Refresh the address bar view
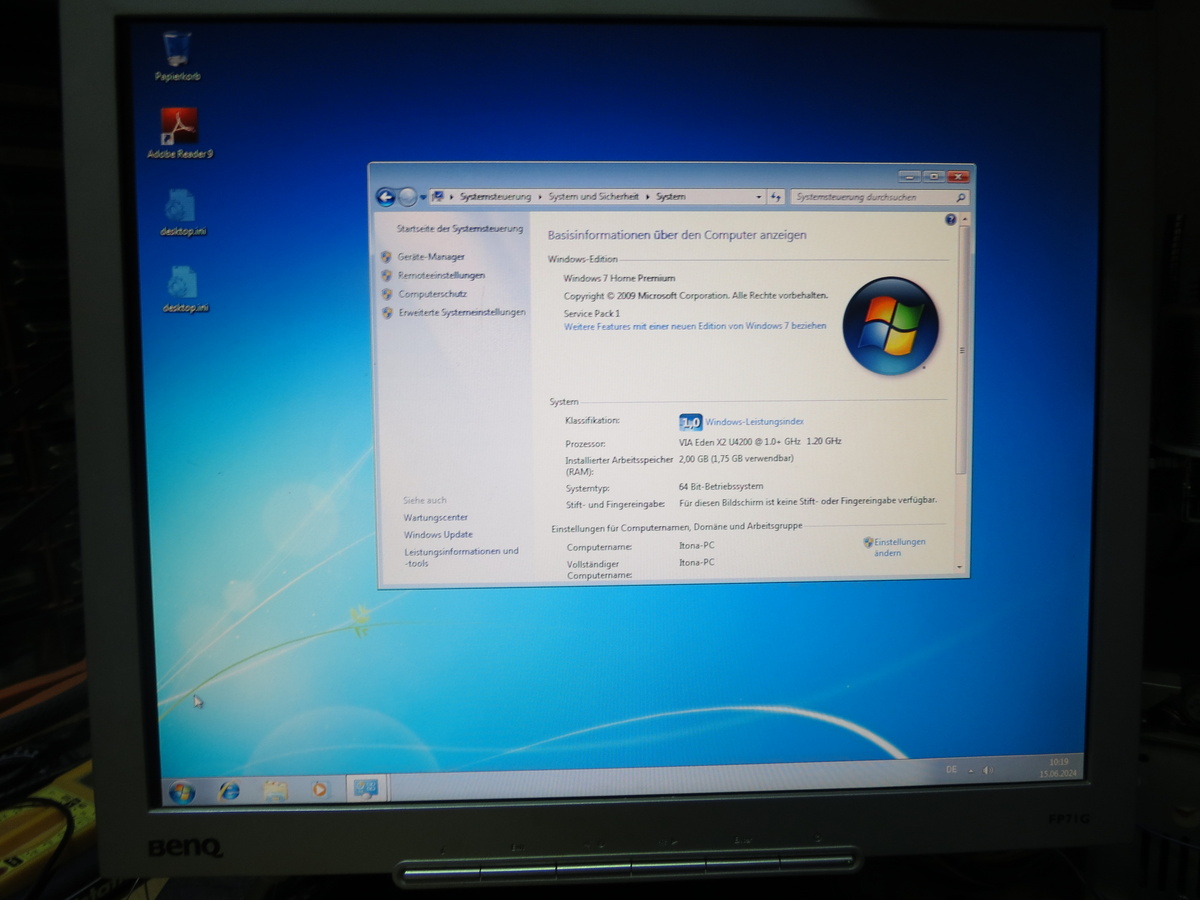Image resolution: width=1200 pixels, height=900 pixels. [x=776, y=198]
